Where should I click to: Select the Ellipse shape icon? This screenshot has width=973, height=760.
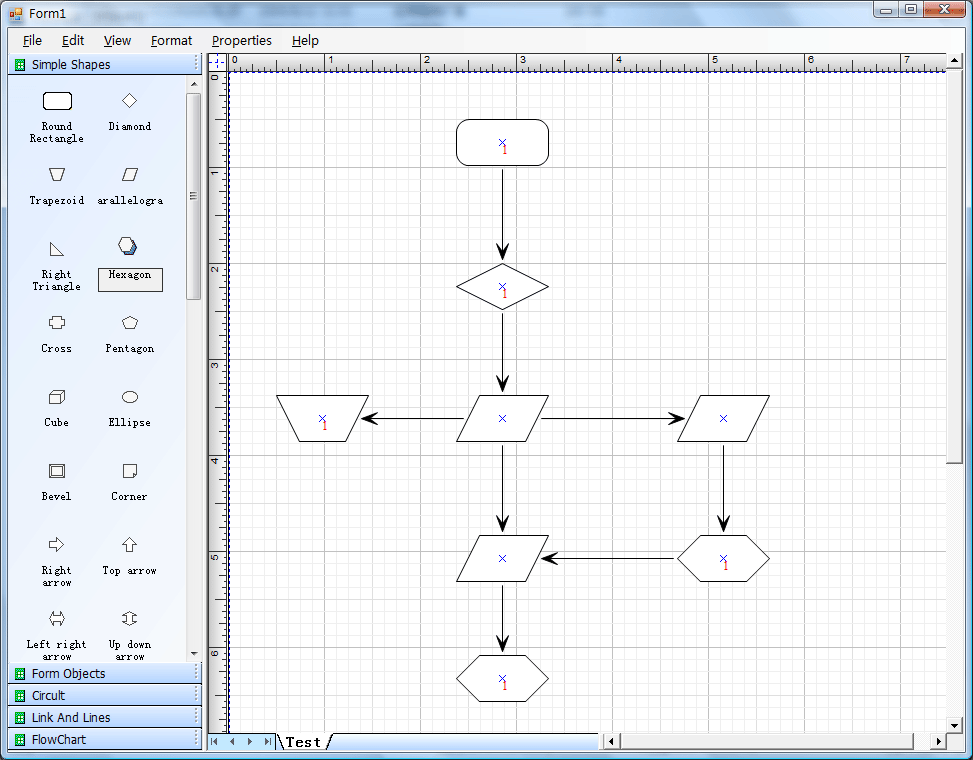pyautogui.click(x=130, y=397)
